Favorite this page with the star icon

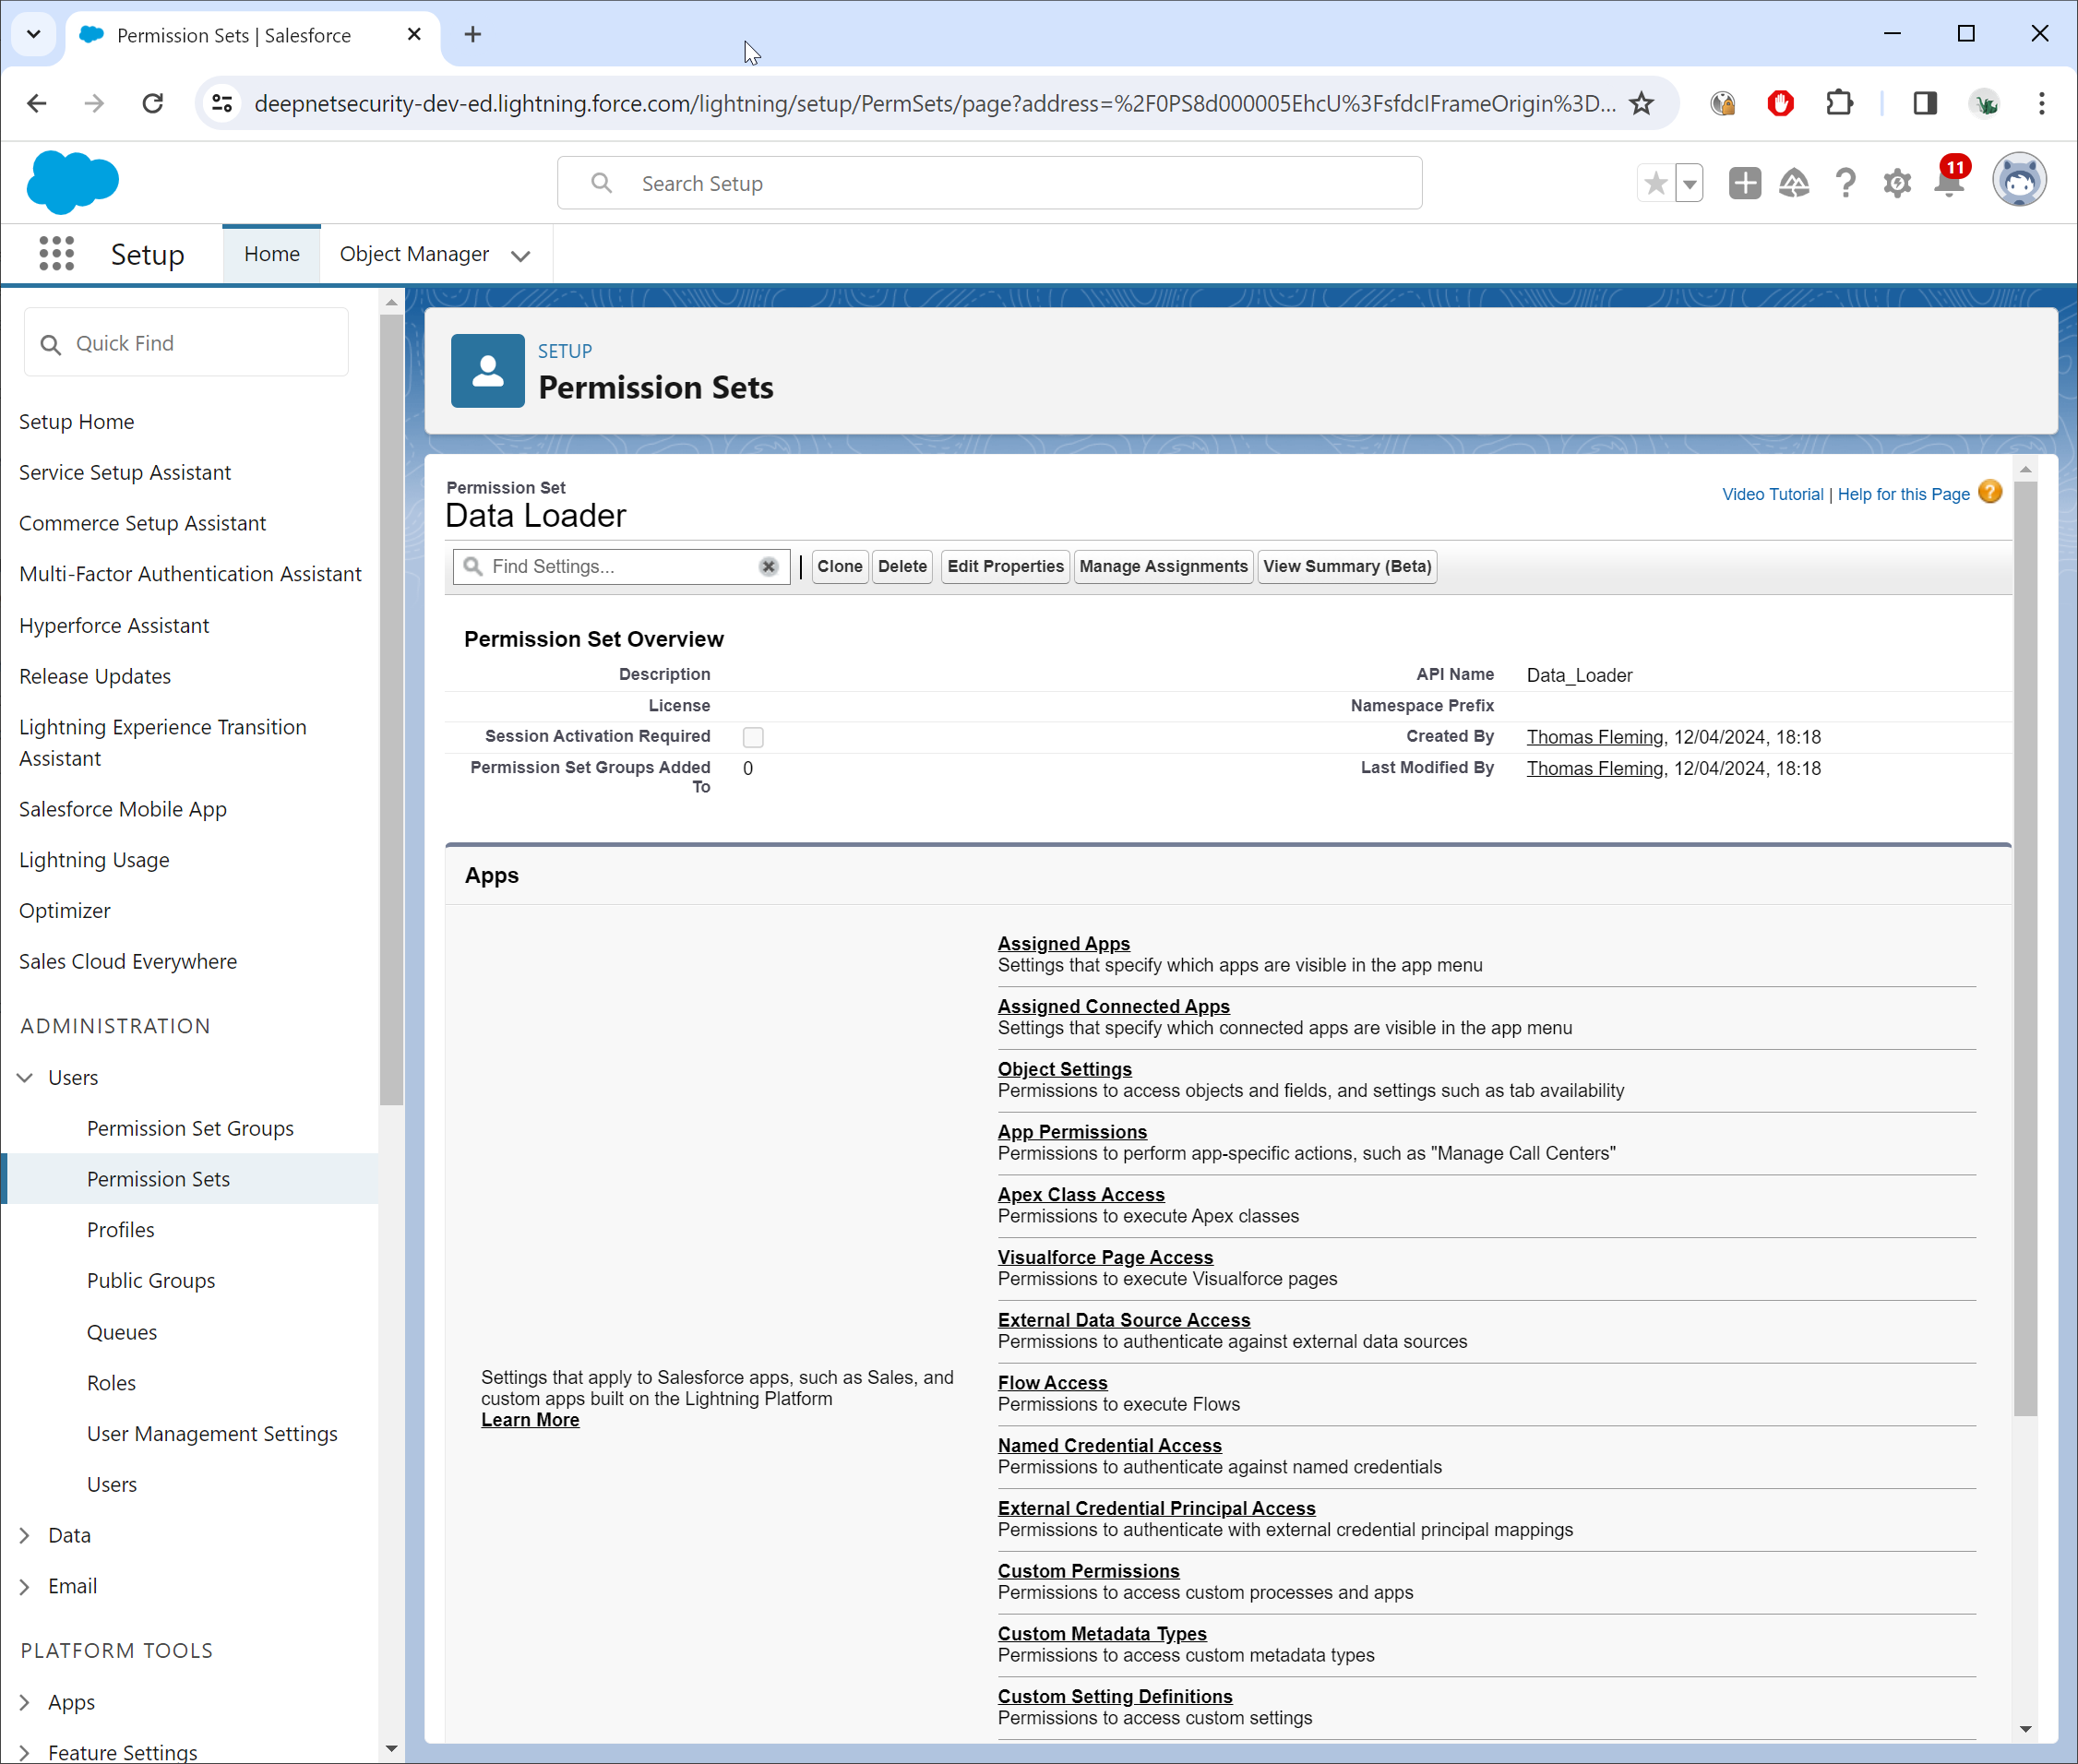click(x=1656, y=183)
